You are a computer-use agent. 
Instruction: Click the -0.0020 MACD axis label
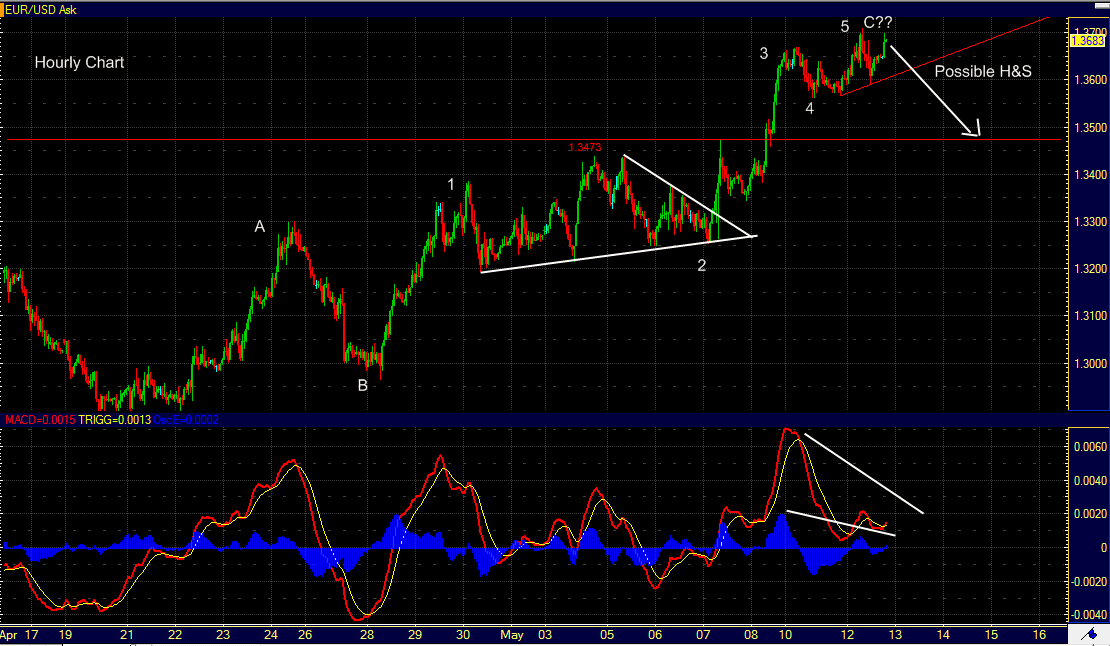(x=1089, y=582)
